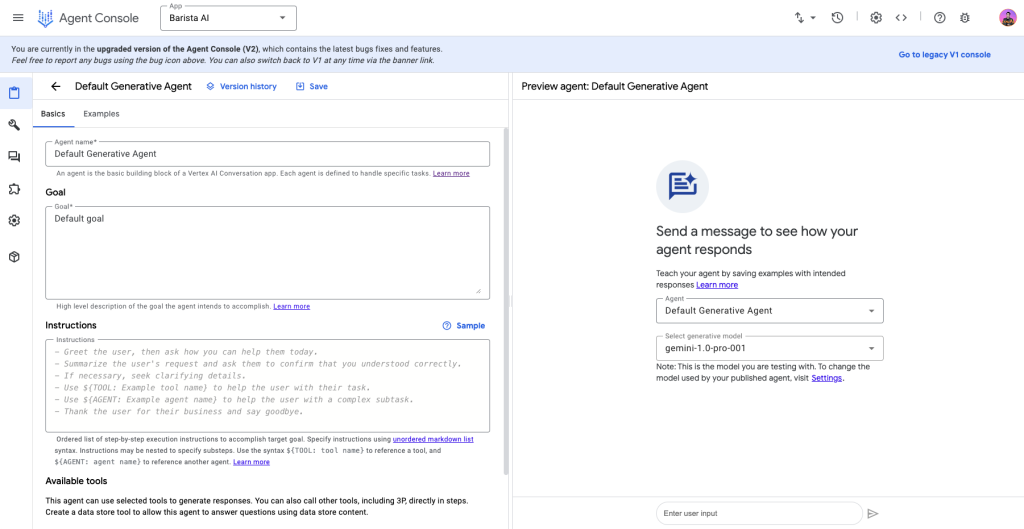The image size is (1024, 529).
Task: Switch to the Examples tab
Action: click(101, 114)
